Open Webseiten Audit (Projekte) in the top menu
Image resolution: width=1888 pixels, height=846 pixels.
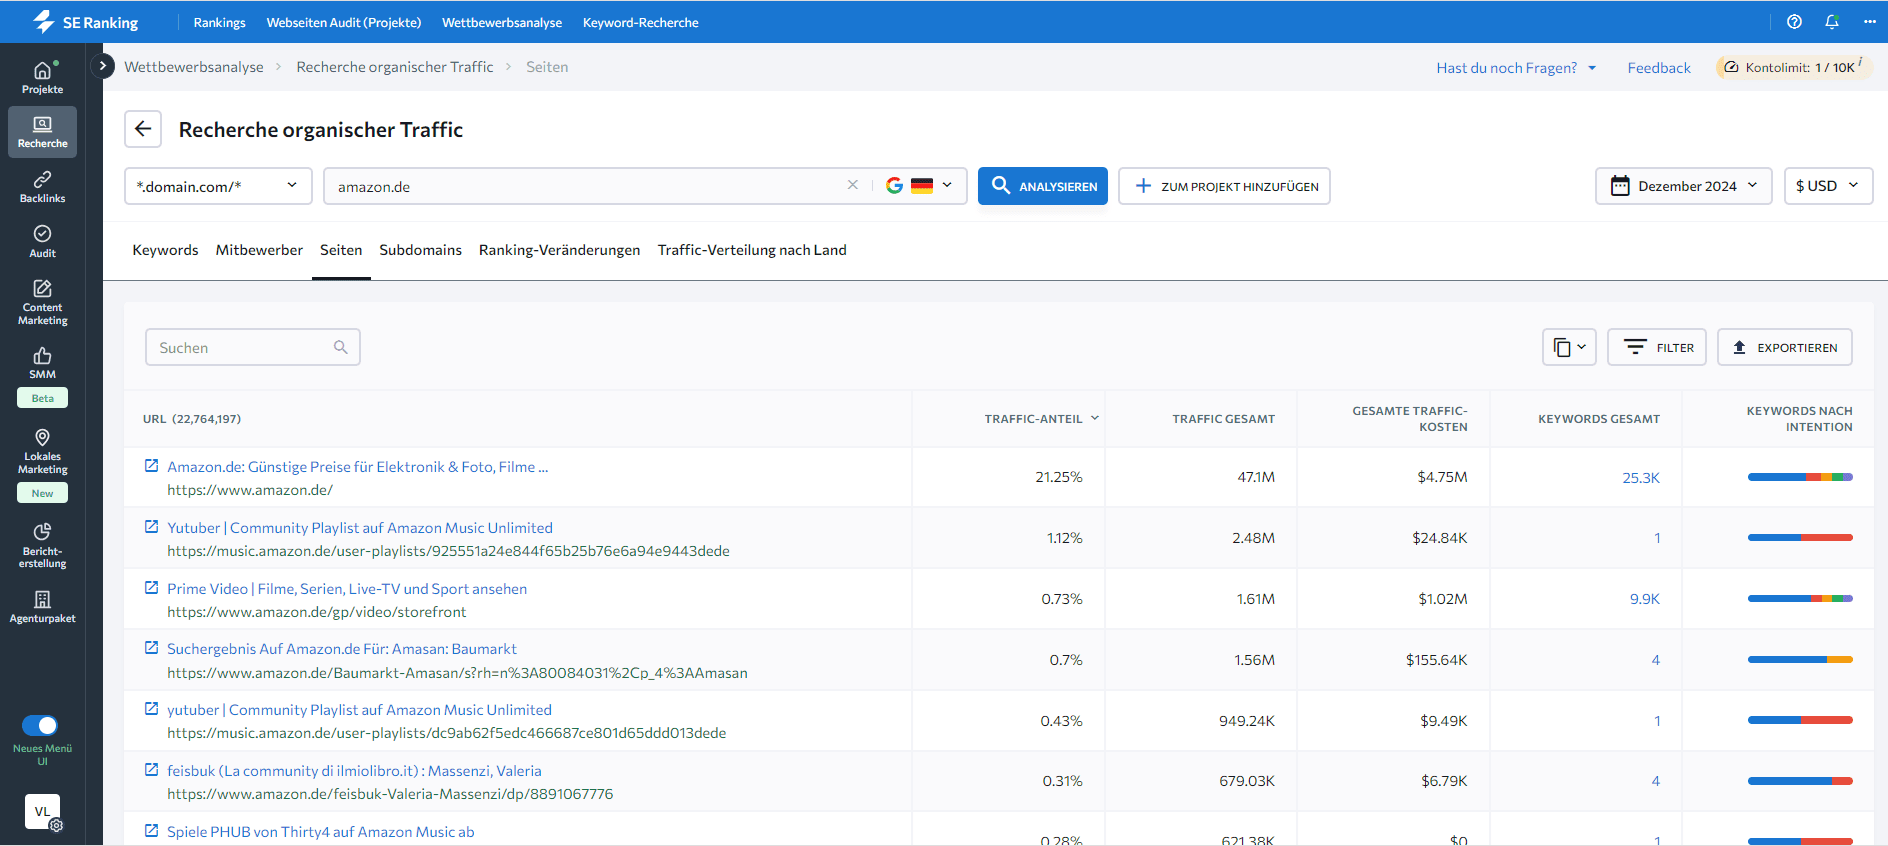[343, 22]
